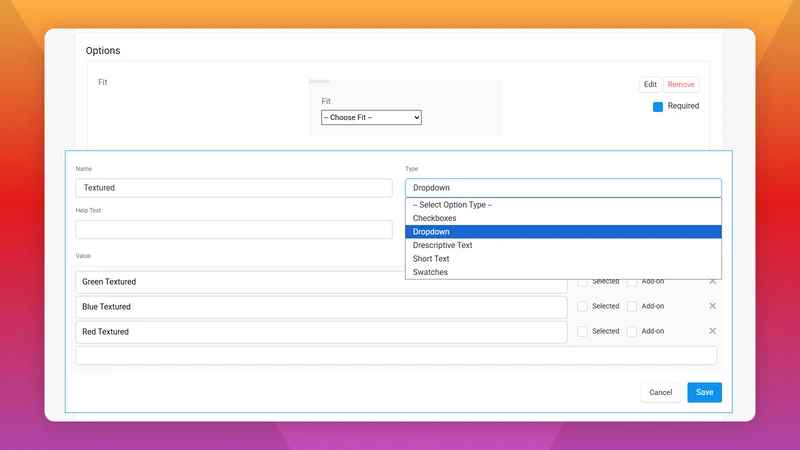
Task: Cancel editing the option
Action: [x=660, y=392]
